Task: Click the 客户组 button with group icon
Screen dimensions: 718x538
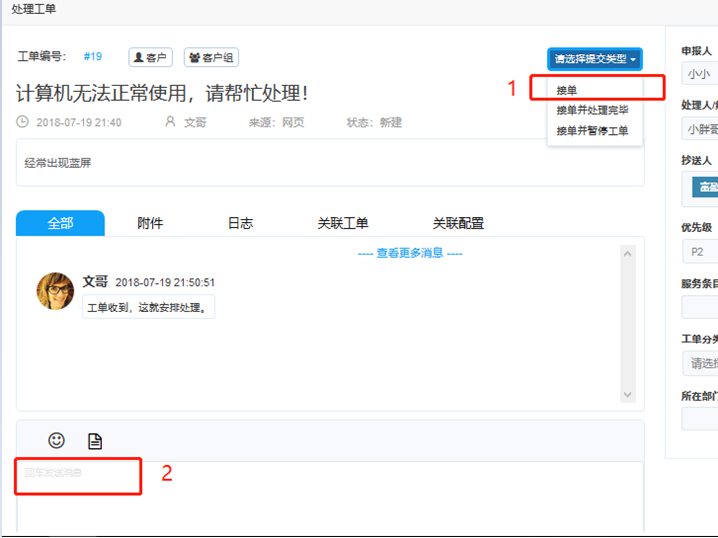Action: tap(211, 58)
